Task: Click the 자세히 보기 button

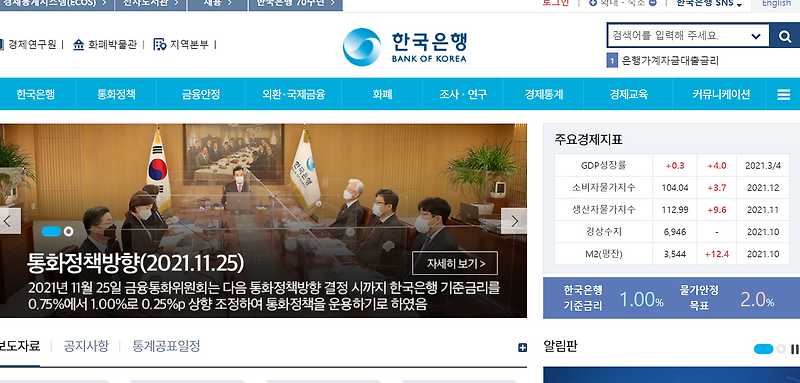Action: click(455, 264)
